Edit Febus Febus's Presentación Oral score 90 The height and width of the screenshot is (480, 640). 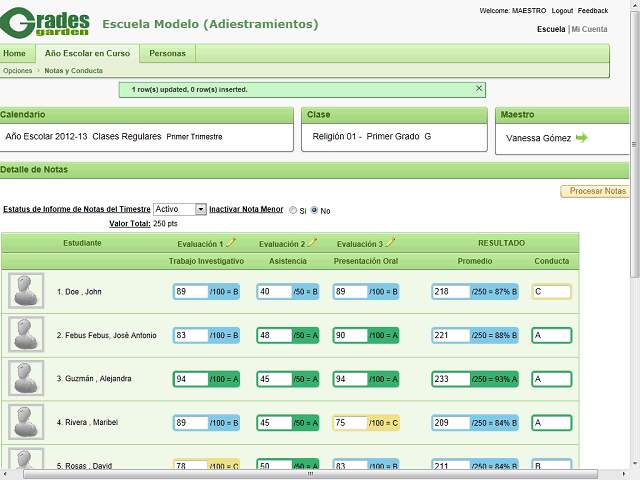click(x=351, y=335)
